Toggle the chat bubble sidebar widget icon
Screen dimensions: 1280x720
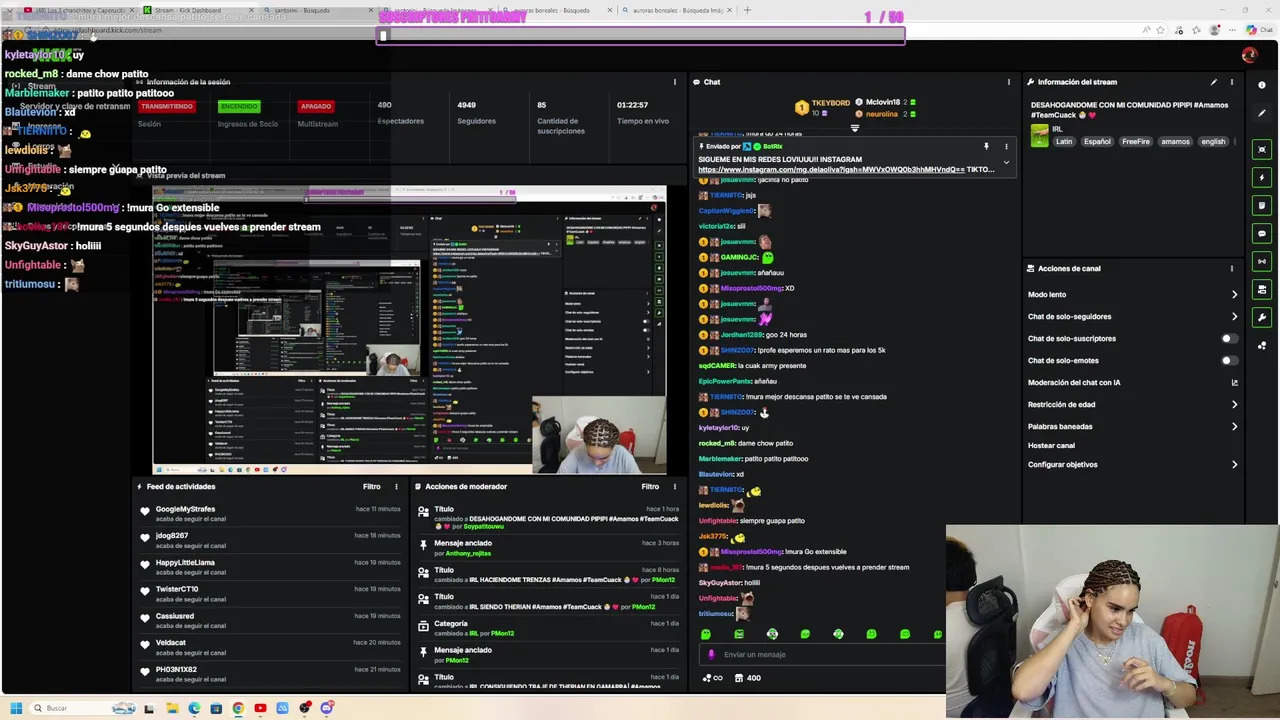[x=1262, y=233]
